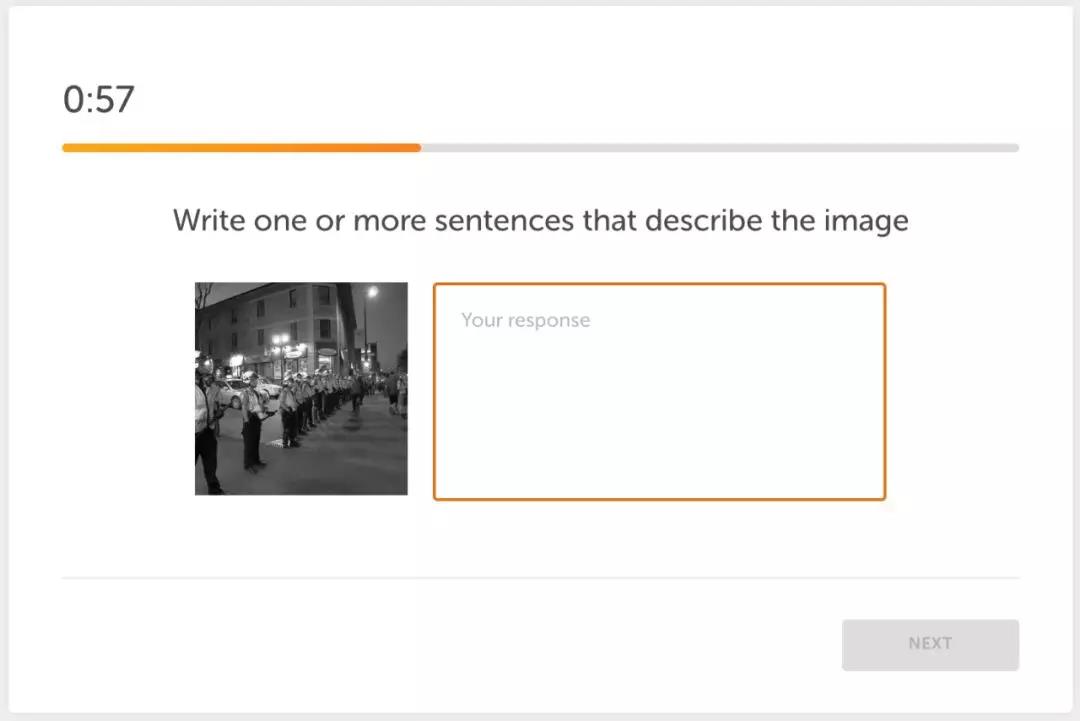Focus the Your response text box
The height and width of the screenshot is (721, 1080).
pyautogui.click(x=659, y=391)
